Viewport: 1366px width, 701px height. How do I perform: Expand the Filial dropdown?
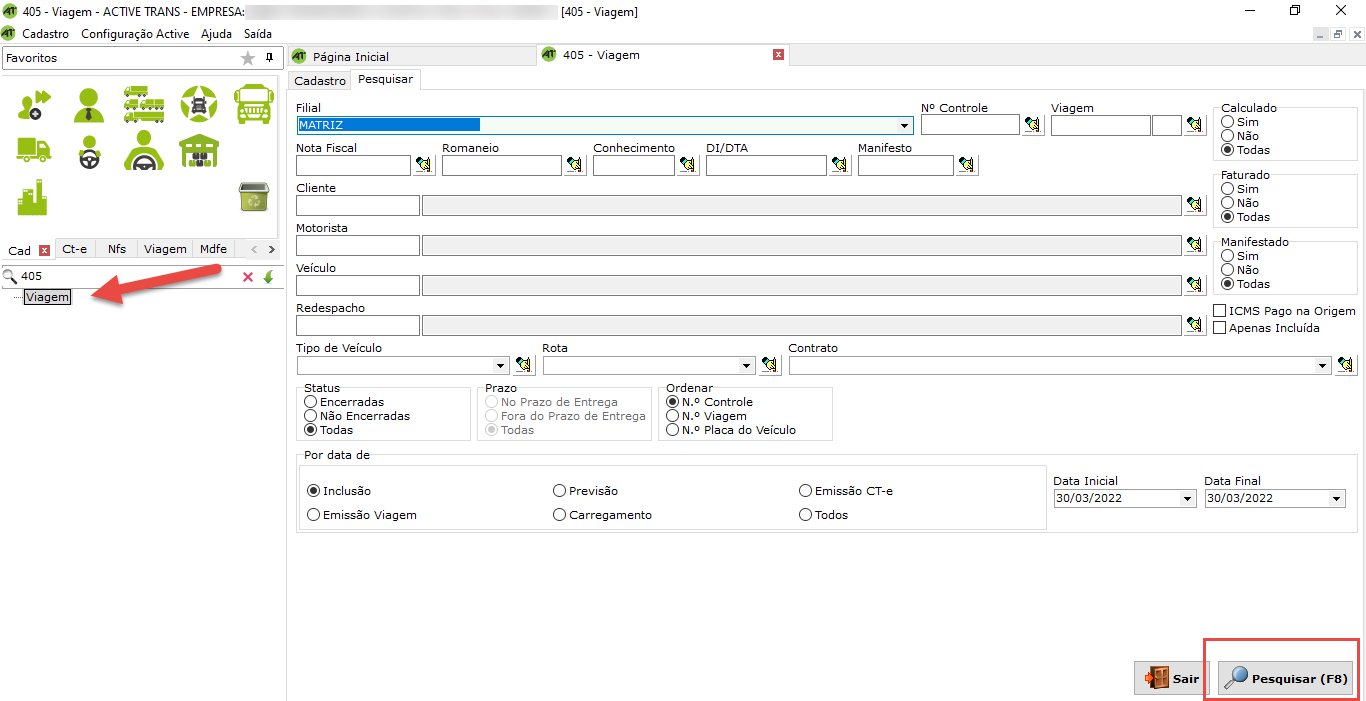[905, 125]
